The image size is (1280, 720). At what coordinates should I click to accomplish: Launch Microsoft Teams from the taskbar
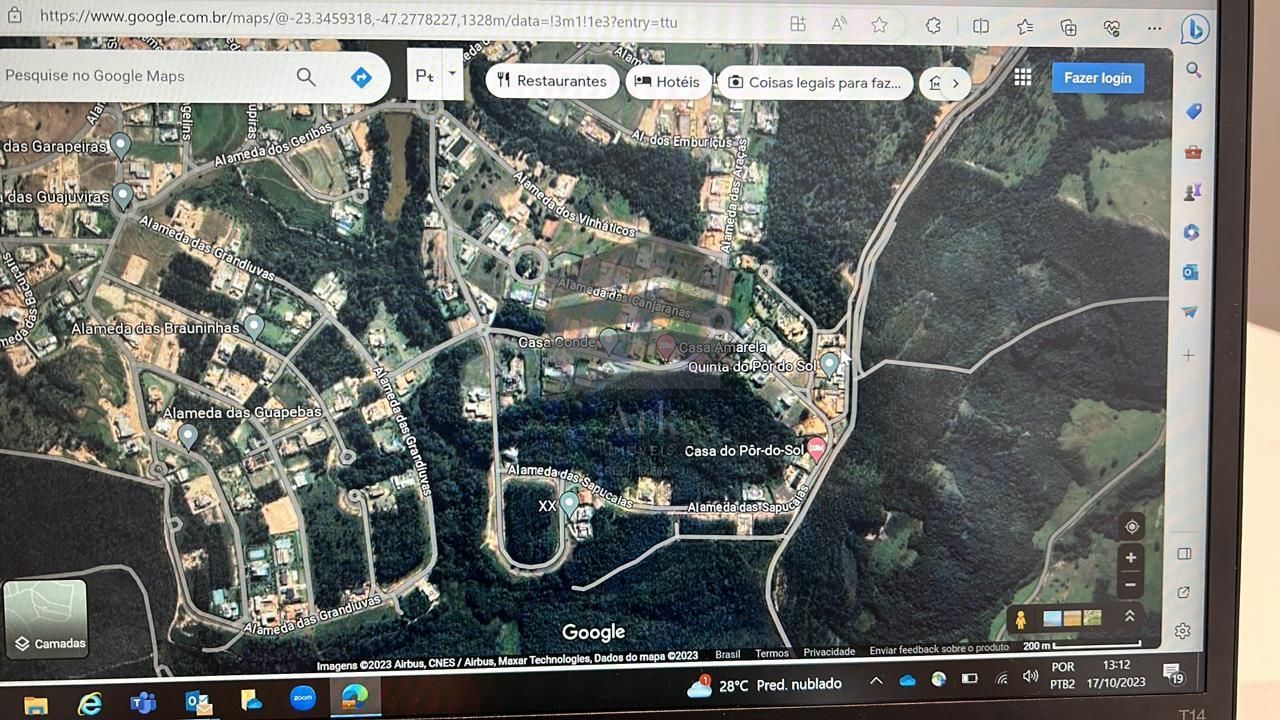(143, 703)
